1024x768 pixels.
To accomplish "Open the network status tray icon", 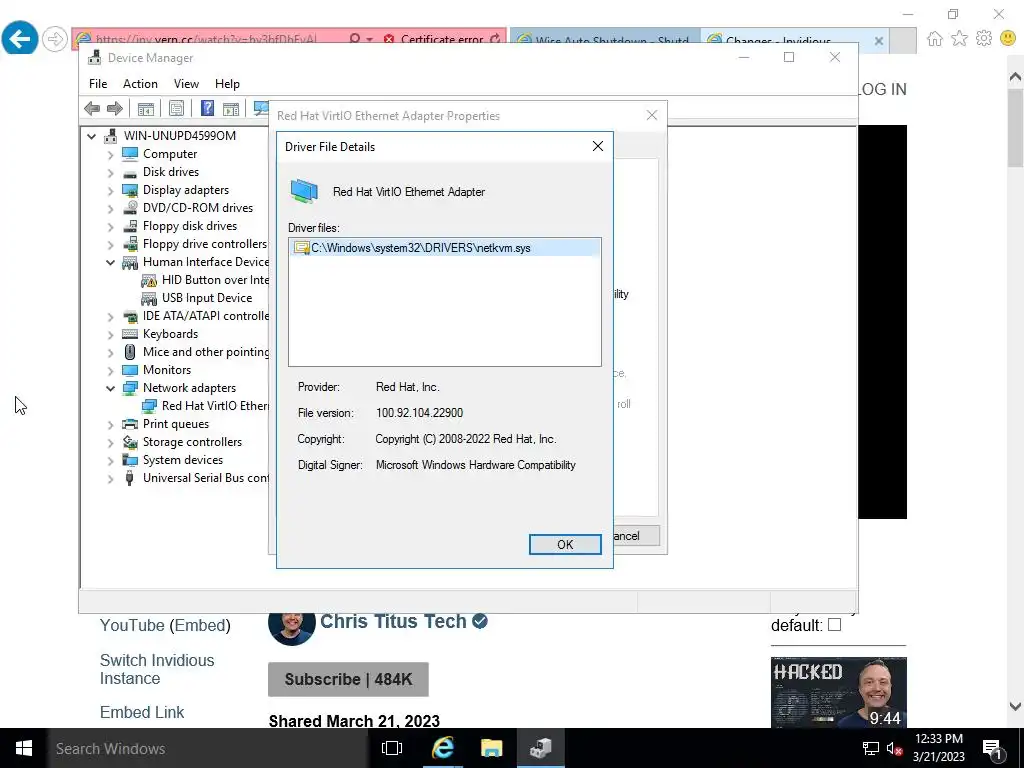I will click(871, 749).
